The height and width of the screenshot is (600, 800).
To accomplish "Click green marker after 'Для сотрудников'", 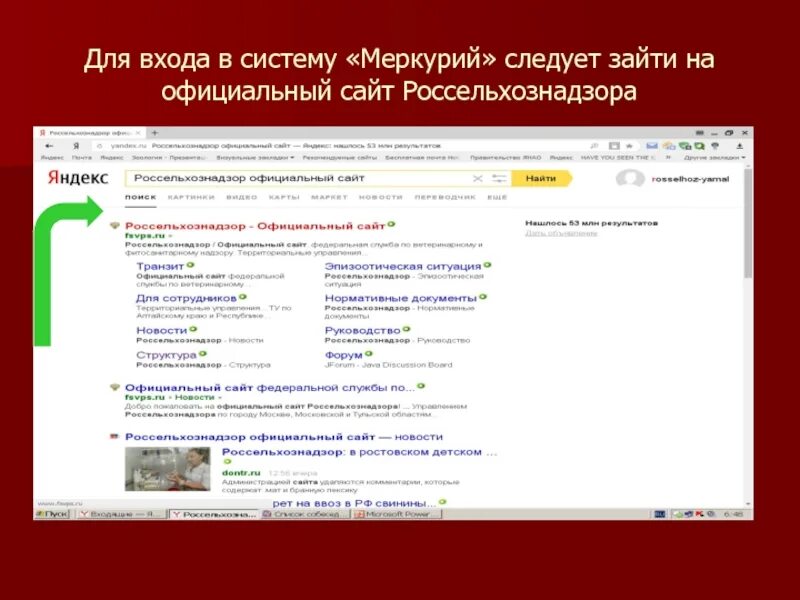I will point(243,296).
